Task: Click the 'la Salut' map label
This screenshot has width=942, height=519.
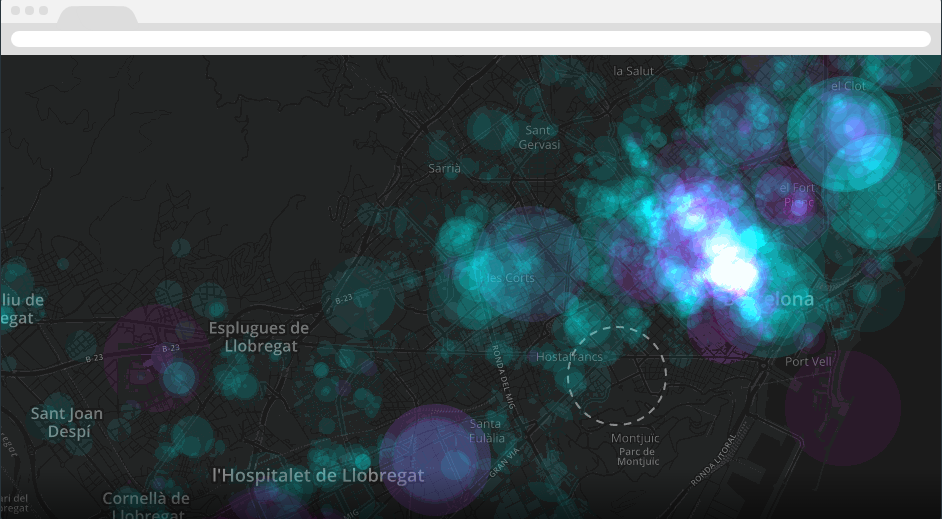Action: point(633,71)
